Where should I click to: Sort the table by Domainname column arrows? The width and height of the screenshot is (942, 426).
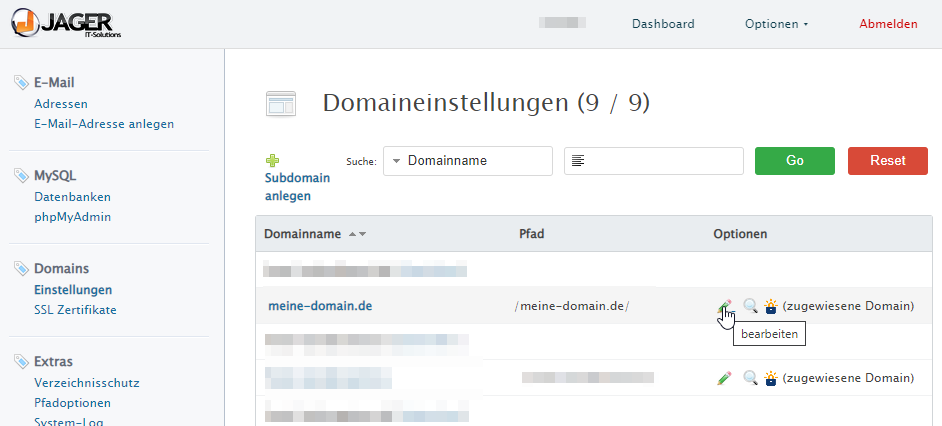pyautogui.click(x=357, y=234)
